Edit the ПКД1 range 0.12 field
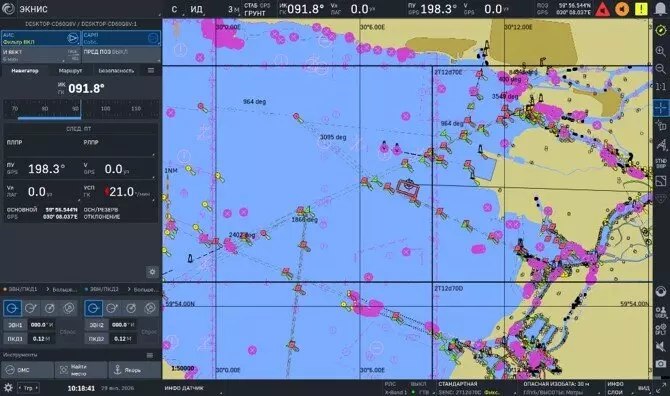Viewport: 670px width, 396px height. (41, 339)
